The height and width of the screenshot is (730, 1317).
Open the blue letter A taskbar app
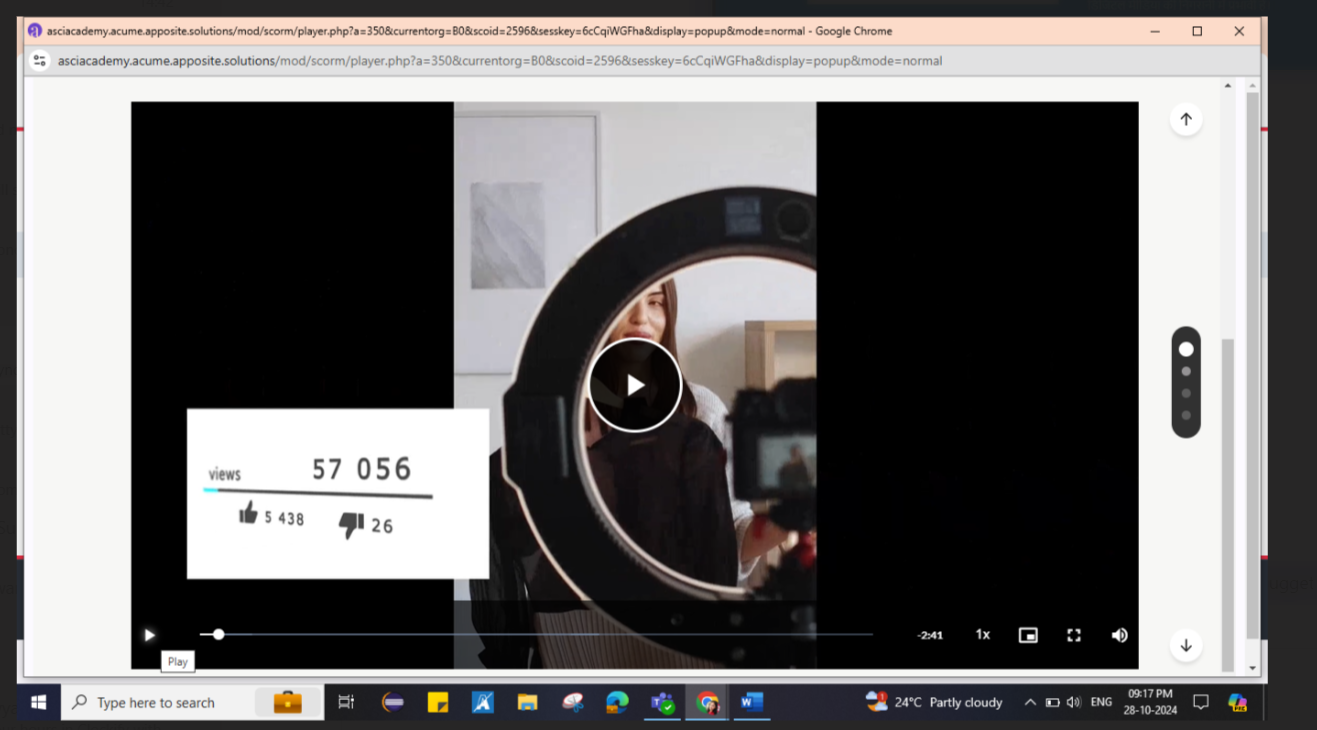click(483, 702)
